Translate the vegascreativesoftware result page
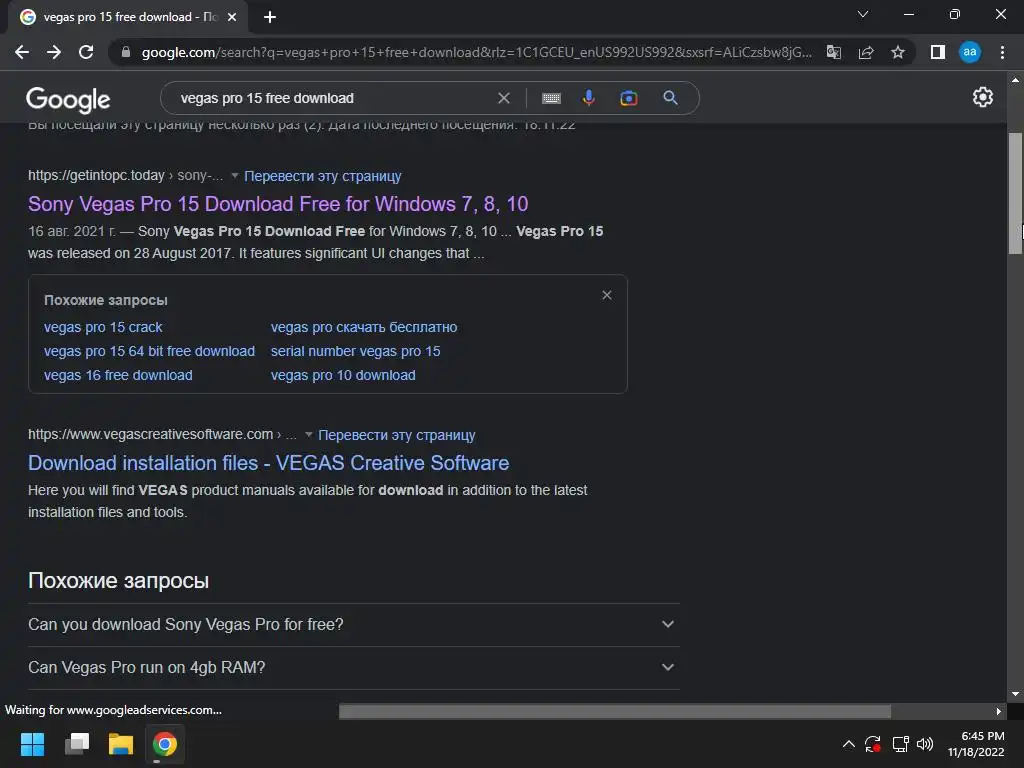1024x768 pixels. click(396, 435)
